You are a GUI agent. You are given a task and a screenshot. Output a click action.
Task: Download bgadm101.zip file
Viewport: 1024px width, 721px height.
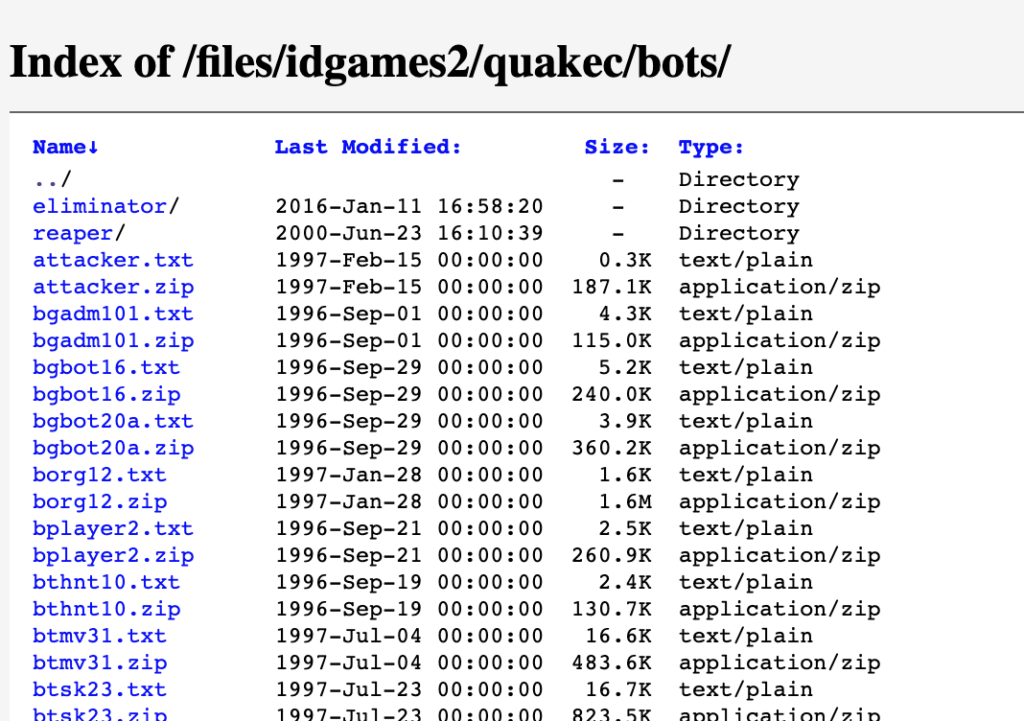[x=113, y=341]
